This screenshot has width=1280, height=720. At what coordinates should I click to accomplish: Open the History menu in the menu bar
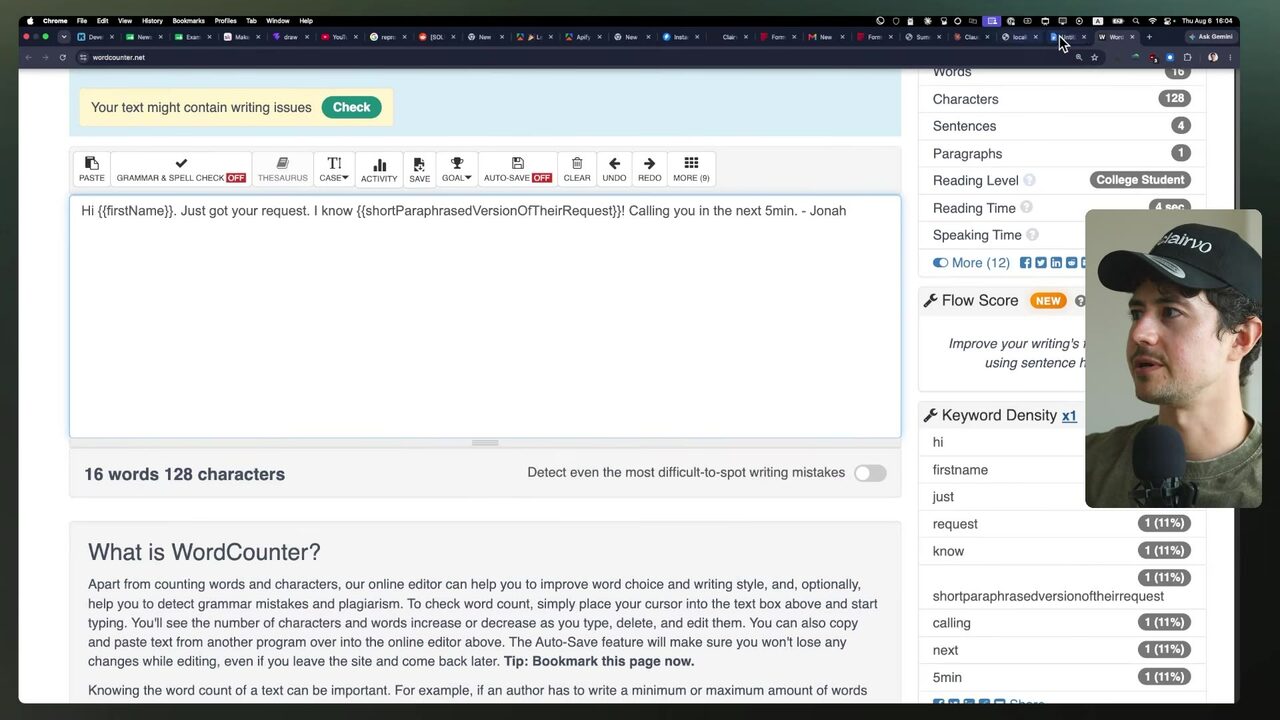tap(152, 20)
